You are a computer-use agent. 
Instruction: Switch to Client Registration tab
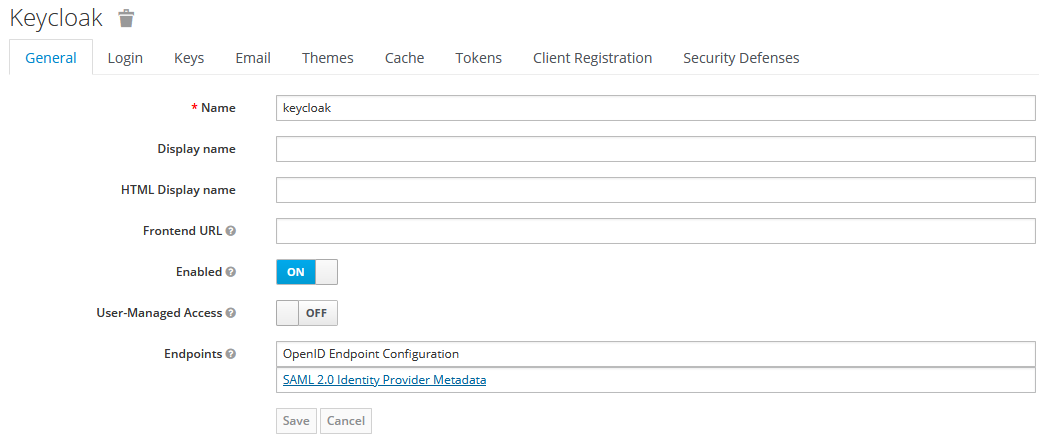(x=592, y=58)
